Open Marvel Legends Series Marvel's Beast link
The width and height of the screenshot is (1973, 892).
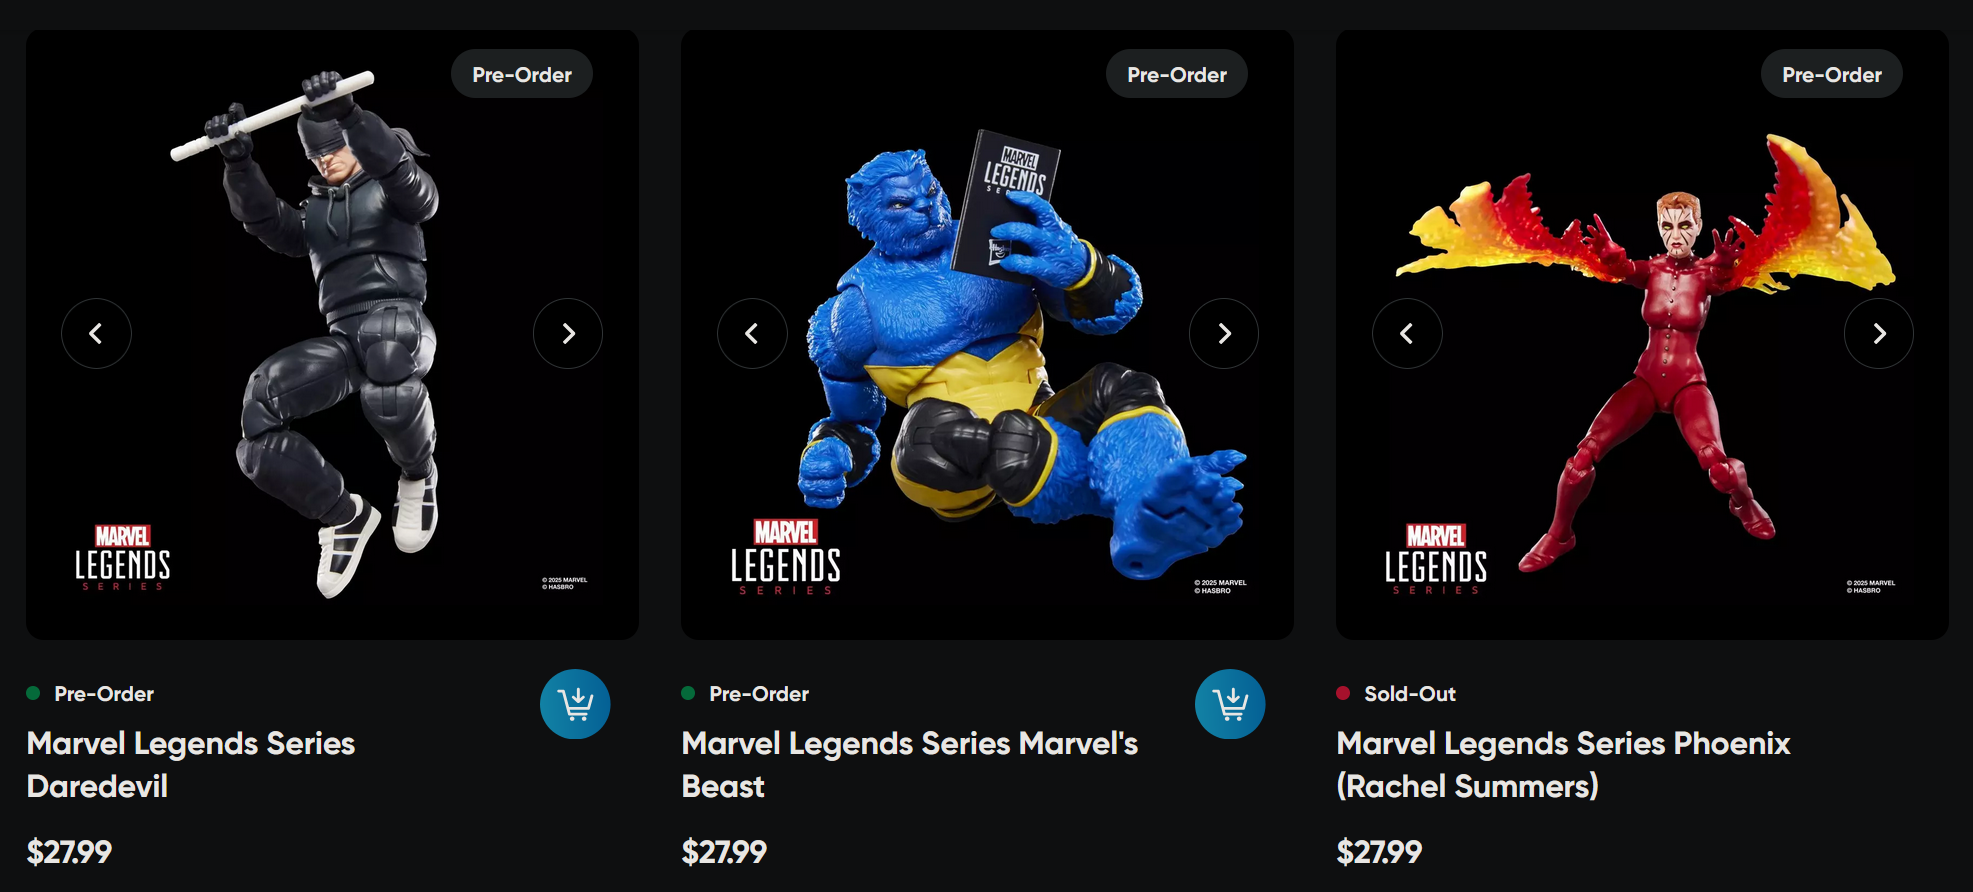[910, 765]
